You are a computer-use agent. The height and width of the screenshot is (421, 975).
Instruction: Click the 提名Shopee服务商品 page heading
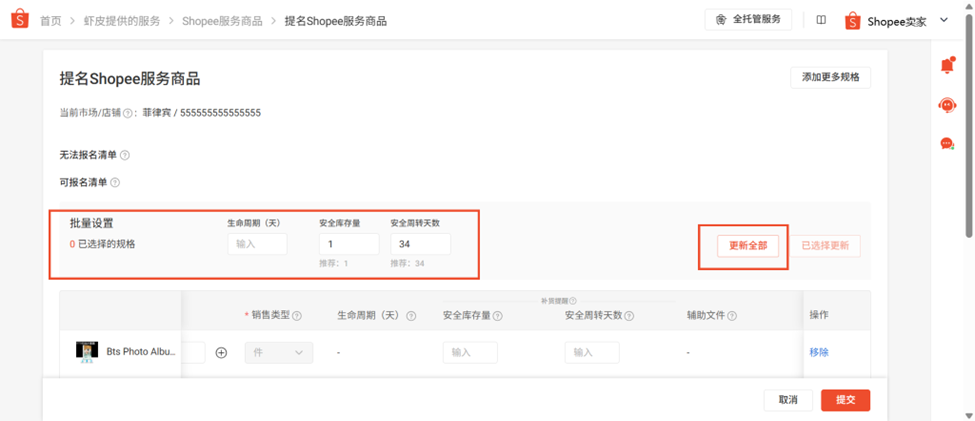[130, 79]
